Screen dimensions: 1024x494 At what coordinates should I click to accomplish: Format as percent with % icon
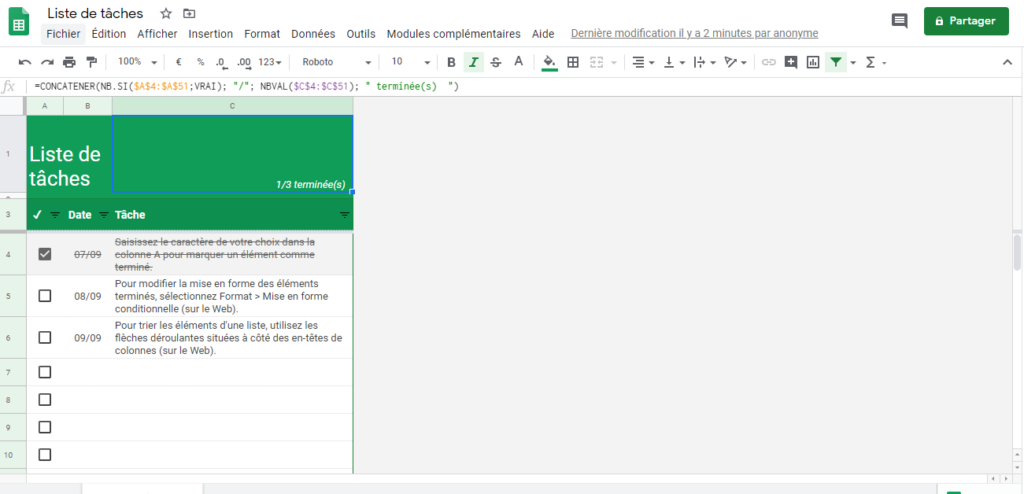pyautogui.click(x=200, y=62)
